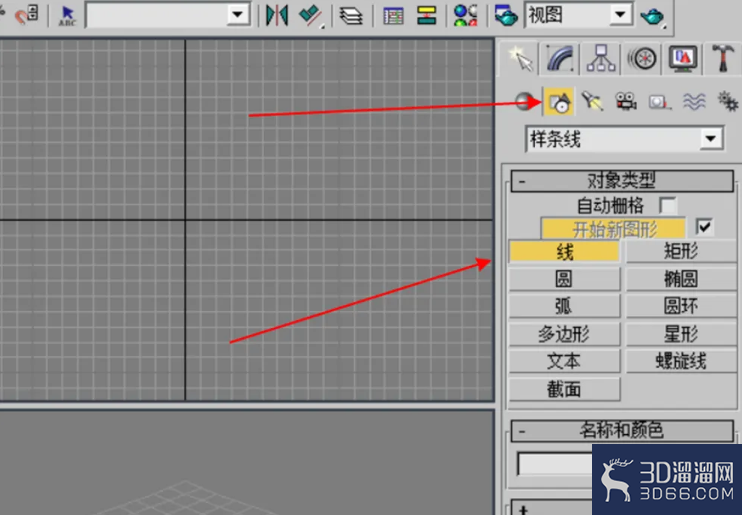This screenshot has height=515, width=742.
Task: Select the 圆 shape button
Action: 564,279
